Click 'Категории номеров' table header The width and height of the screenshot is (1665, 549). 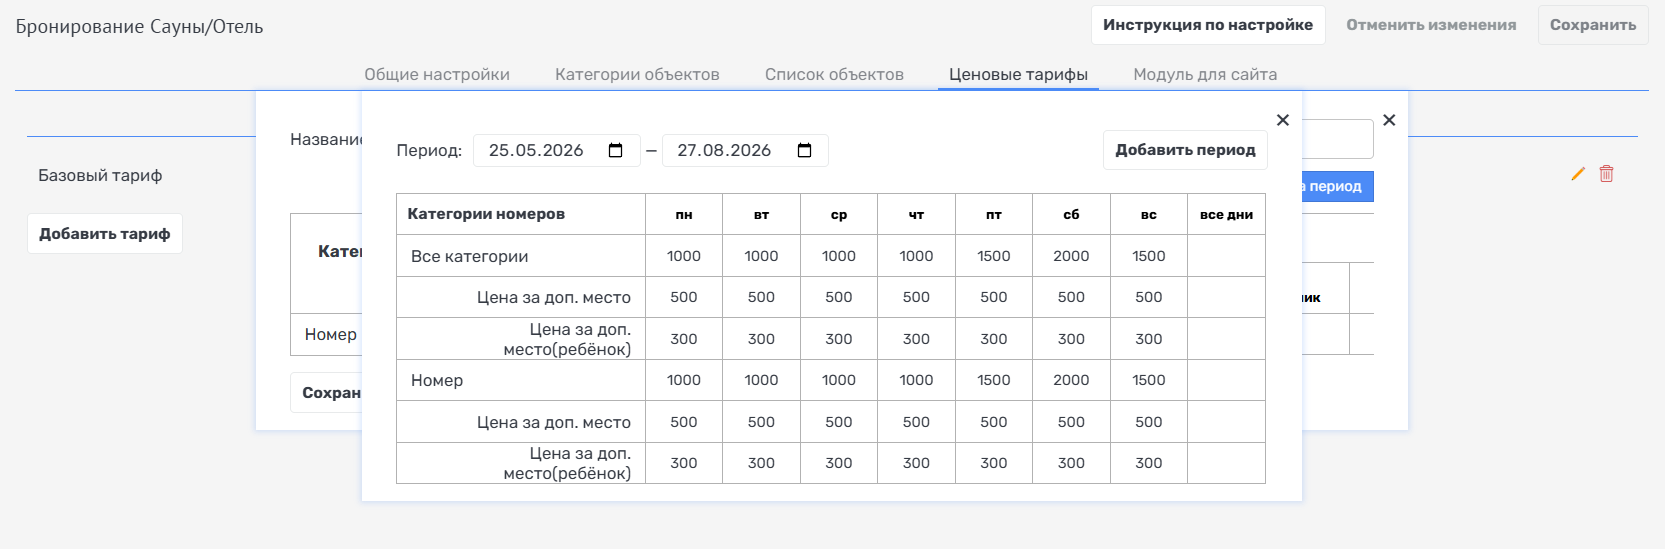pyautogui.click(x=521, y=214)
